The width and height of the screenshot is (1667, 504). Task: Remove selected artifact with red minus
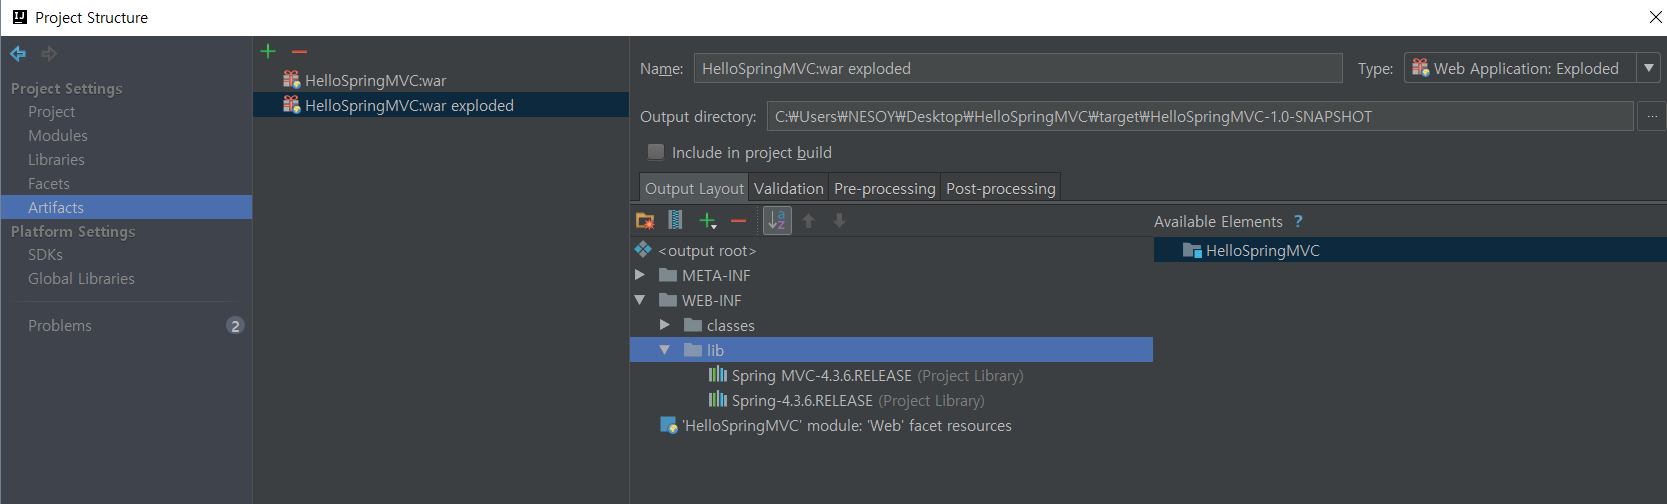click(299, 51)
